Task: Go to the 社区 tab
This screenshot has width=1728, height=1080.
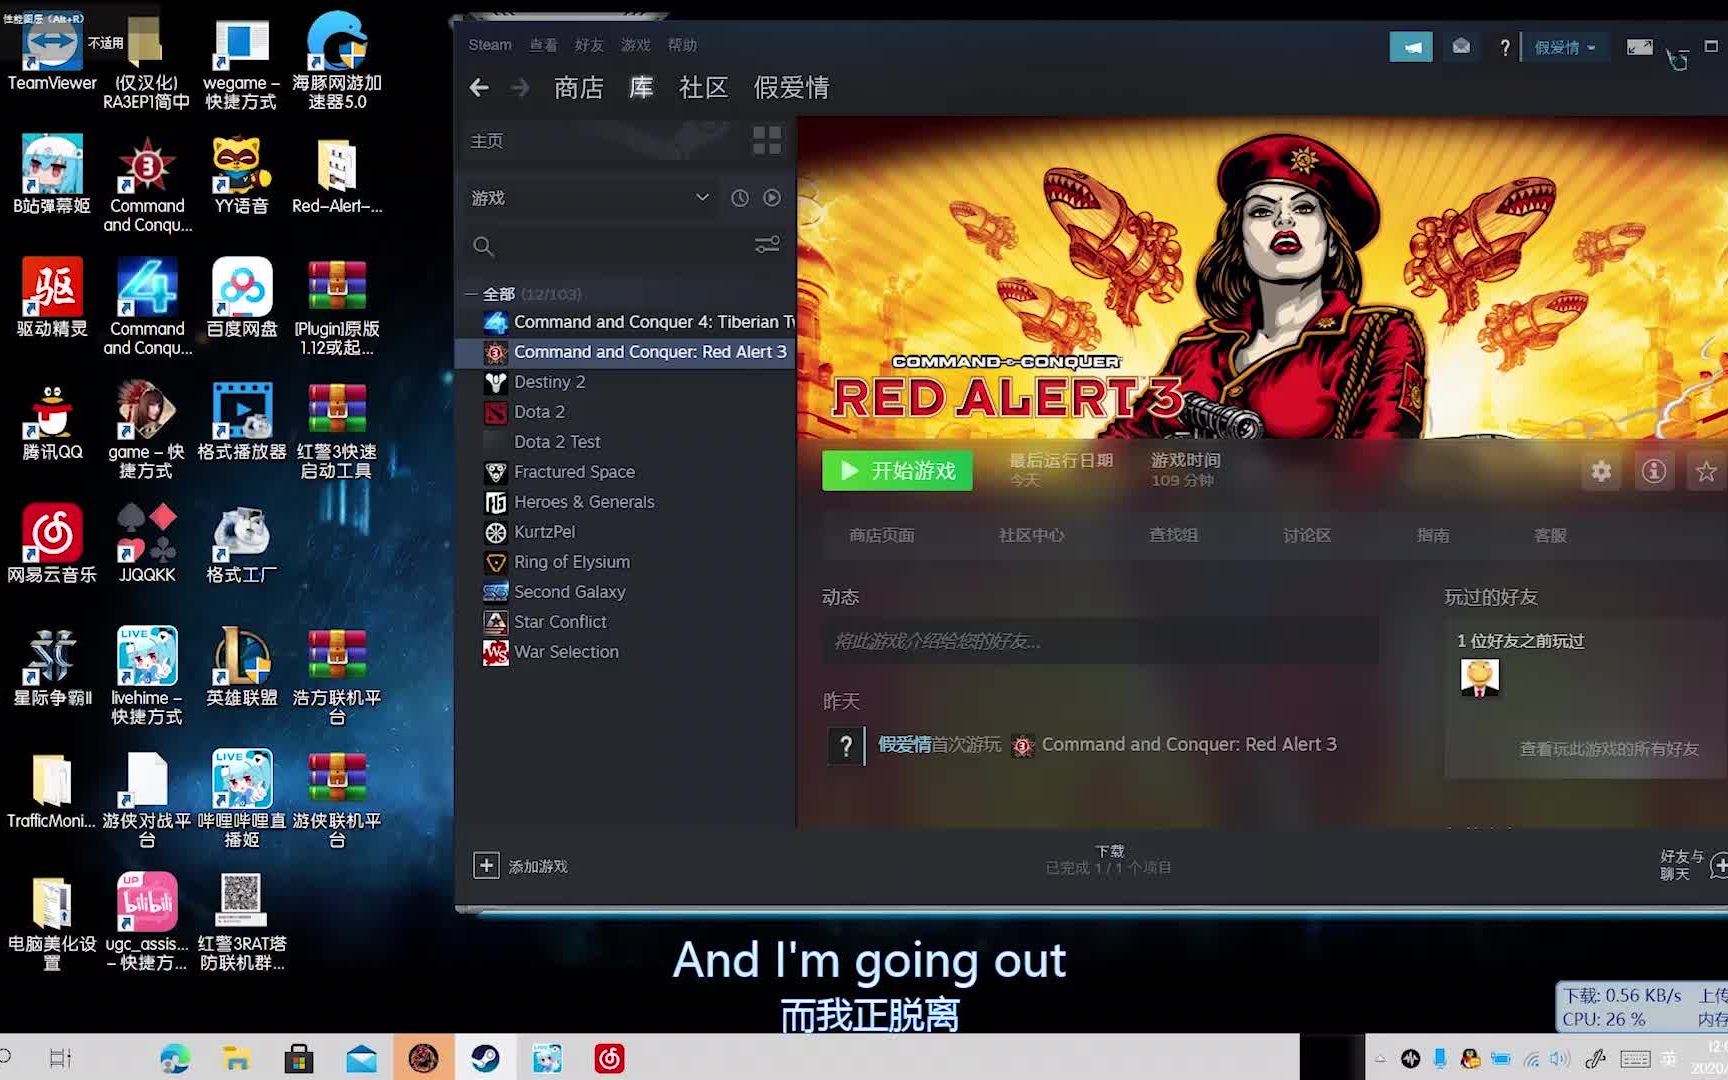Action: [703, 88]
